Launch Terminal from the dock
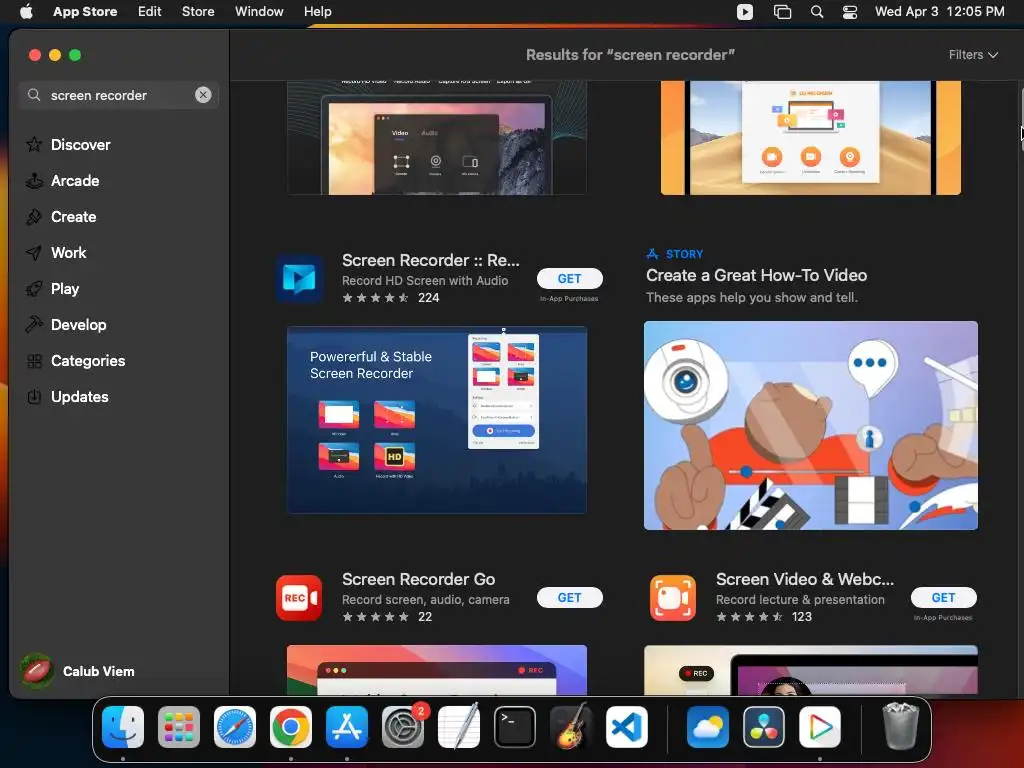 click(x=515, y=727)
